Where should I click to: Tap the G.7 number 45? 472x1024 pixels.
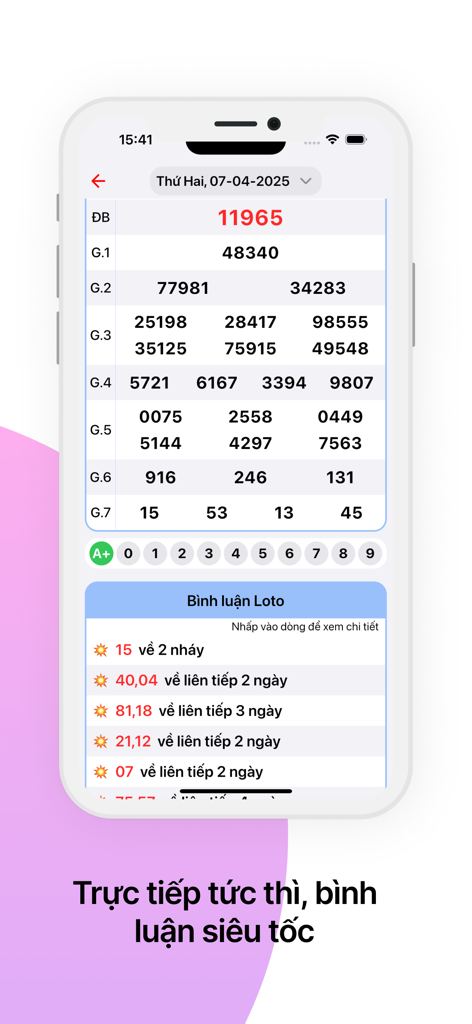[352, 513]
